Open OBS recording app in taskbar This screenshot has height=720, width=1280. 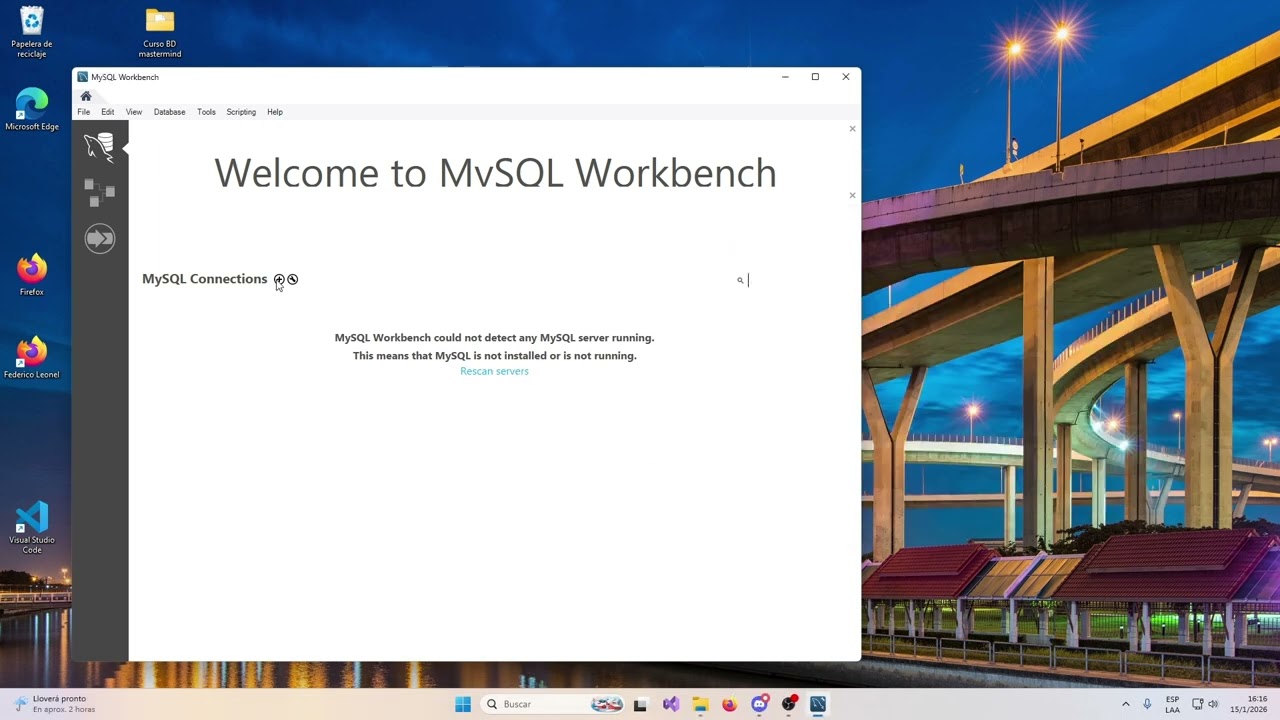tap(789, 704)
